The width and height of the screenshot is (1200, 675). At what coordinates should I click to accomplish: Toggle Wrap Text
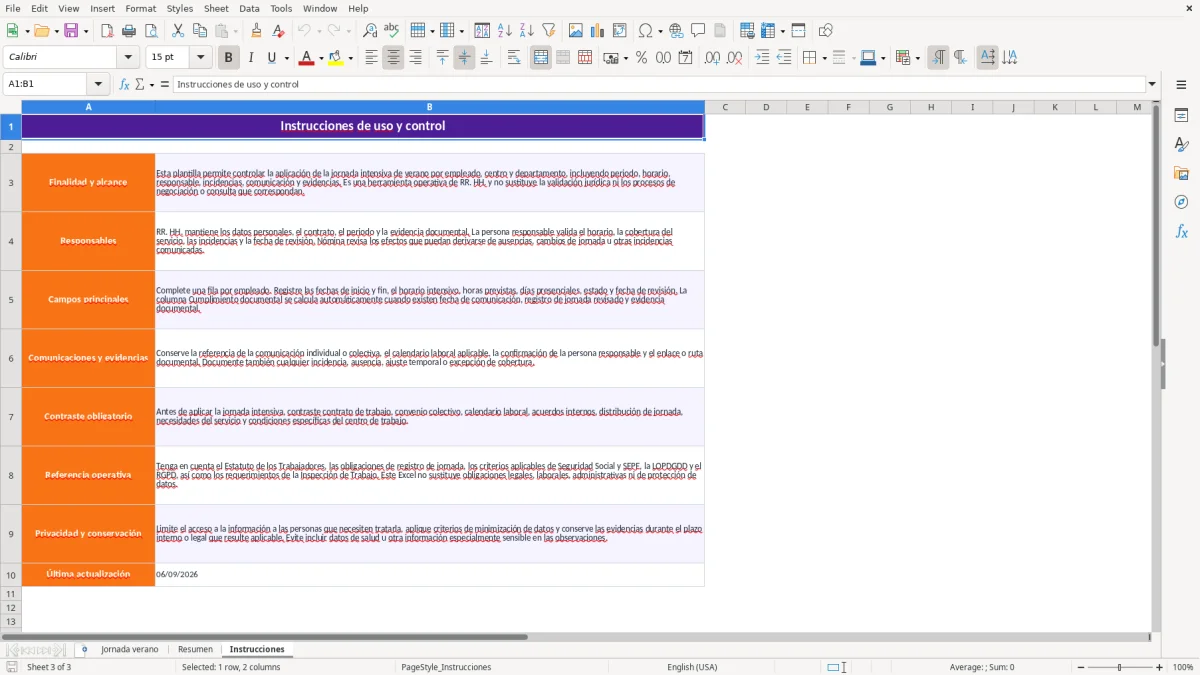point(514,58)
